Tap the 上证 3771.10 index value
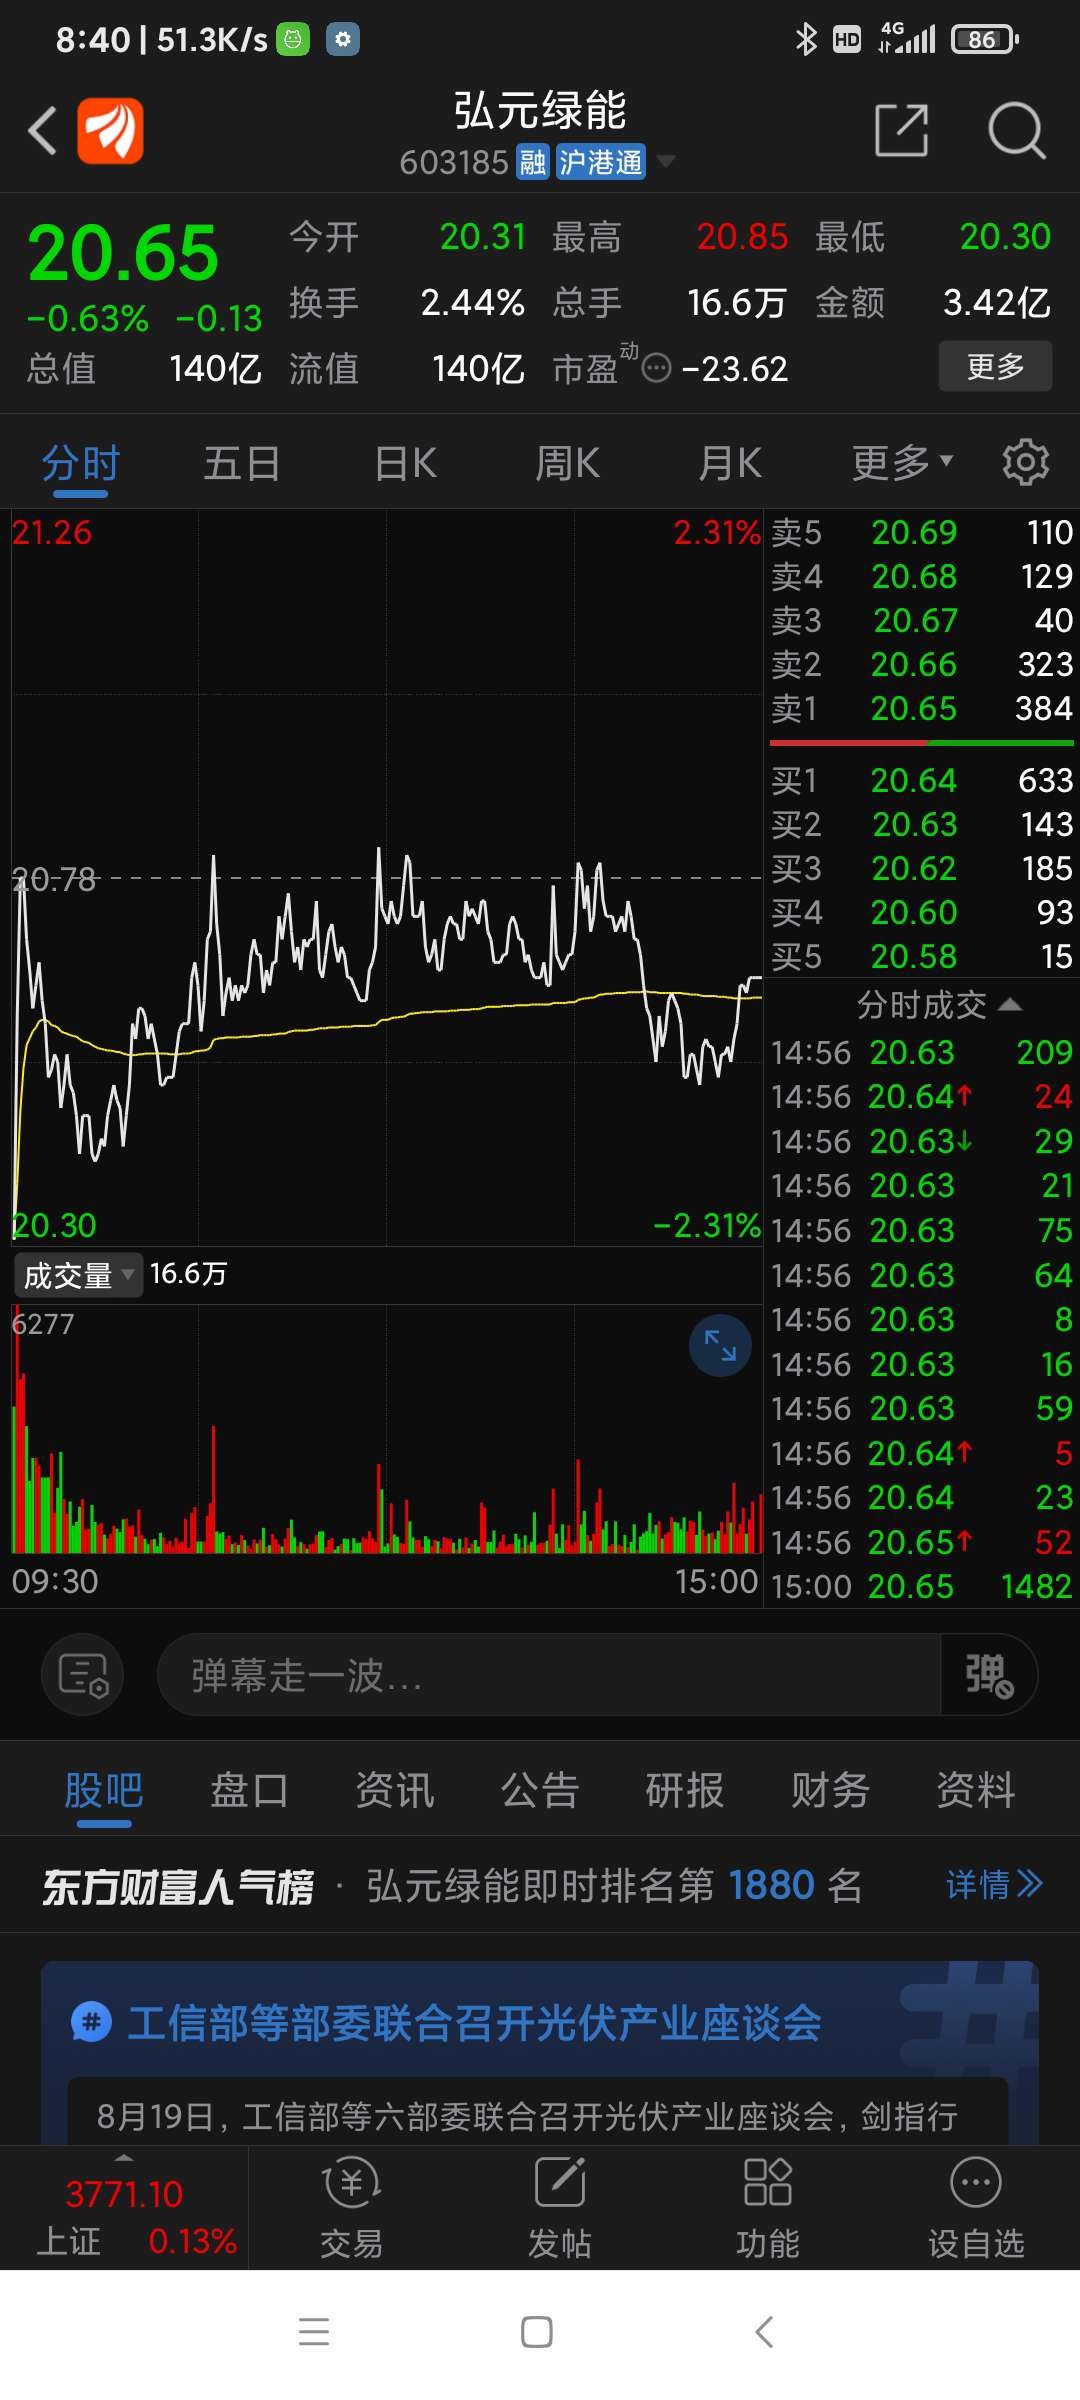Image resolution: width=1080 pixels, height=2400 pixels. 124,2194
